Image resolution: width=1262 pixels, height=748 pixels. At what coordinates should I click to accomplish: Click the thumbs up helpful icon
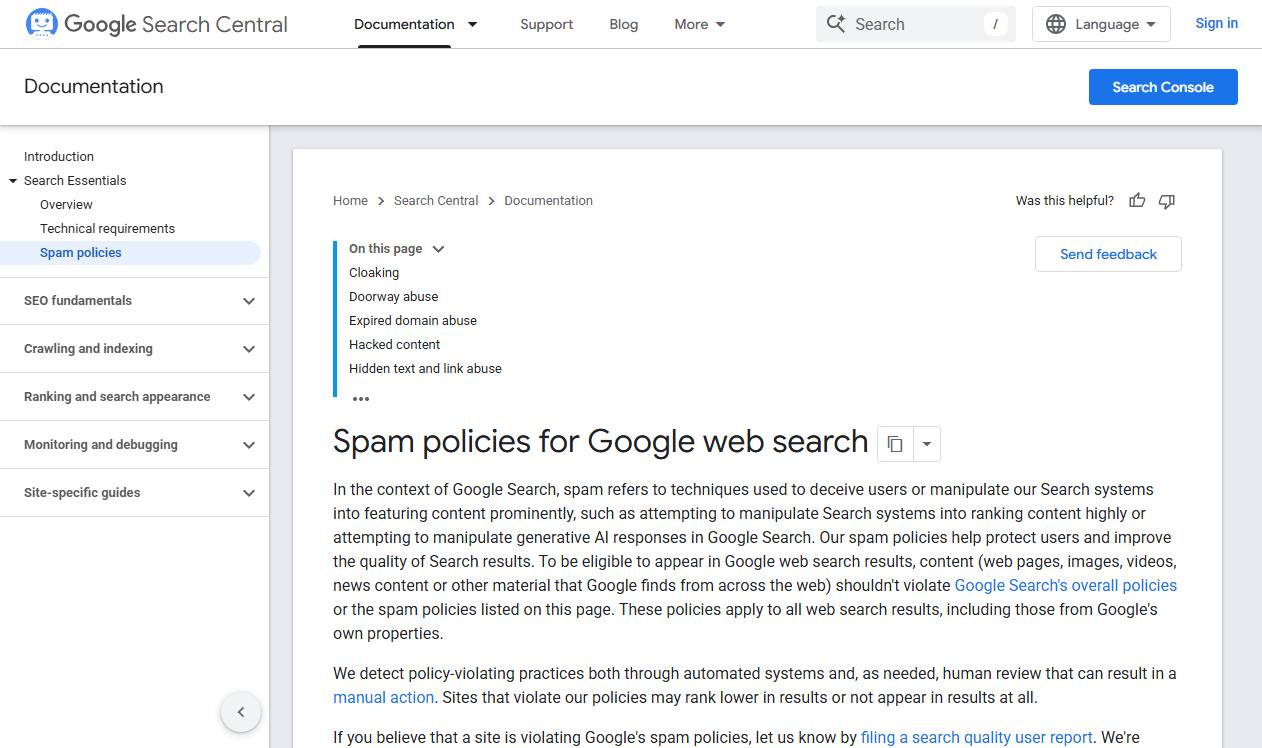click(1137, 201)
